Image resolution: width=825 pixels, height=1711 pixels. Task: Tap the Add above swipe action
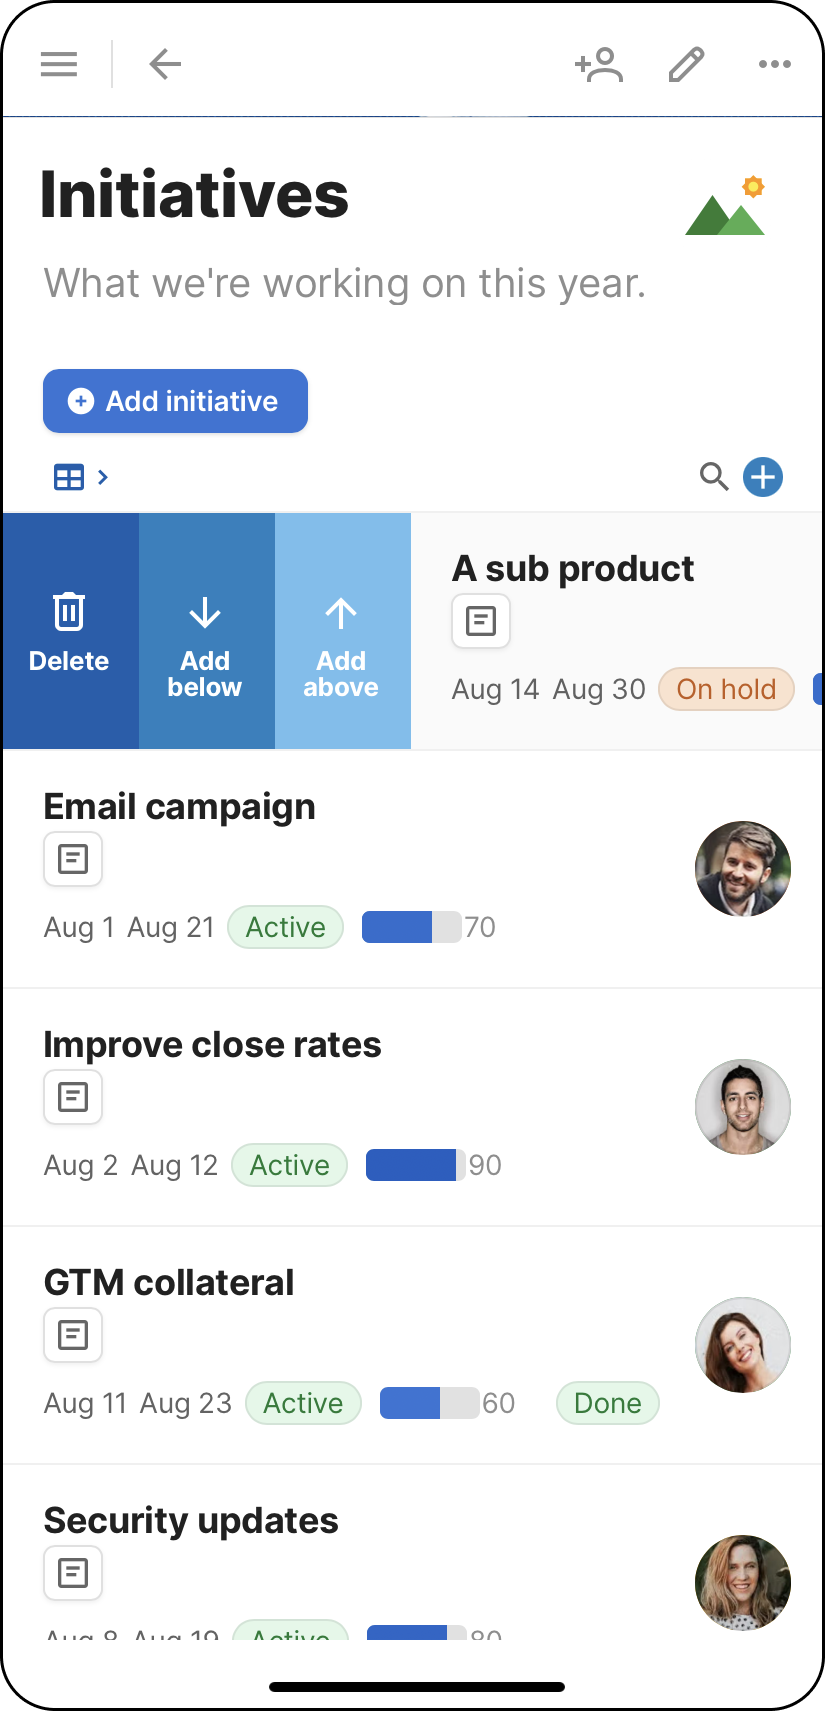pyautogui.click(x=341, y=630)
